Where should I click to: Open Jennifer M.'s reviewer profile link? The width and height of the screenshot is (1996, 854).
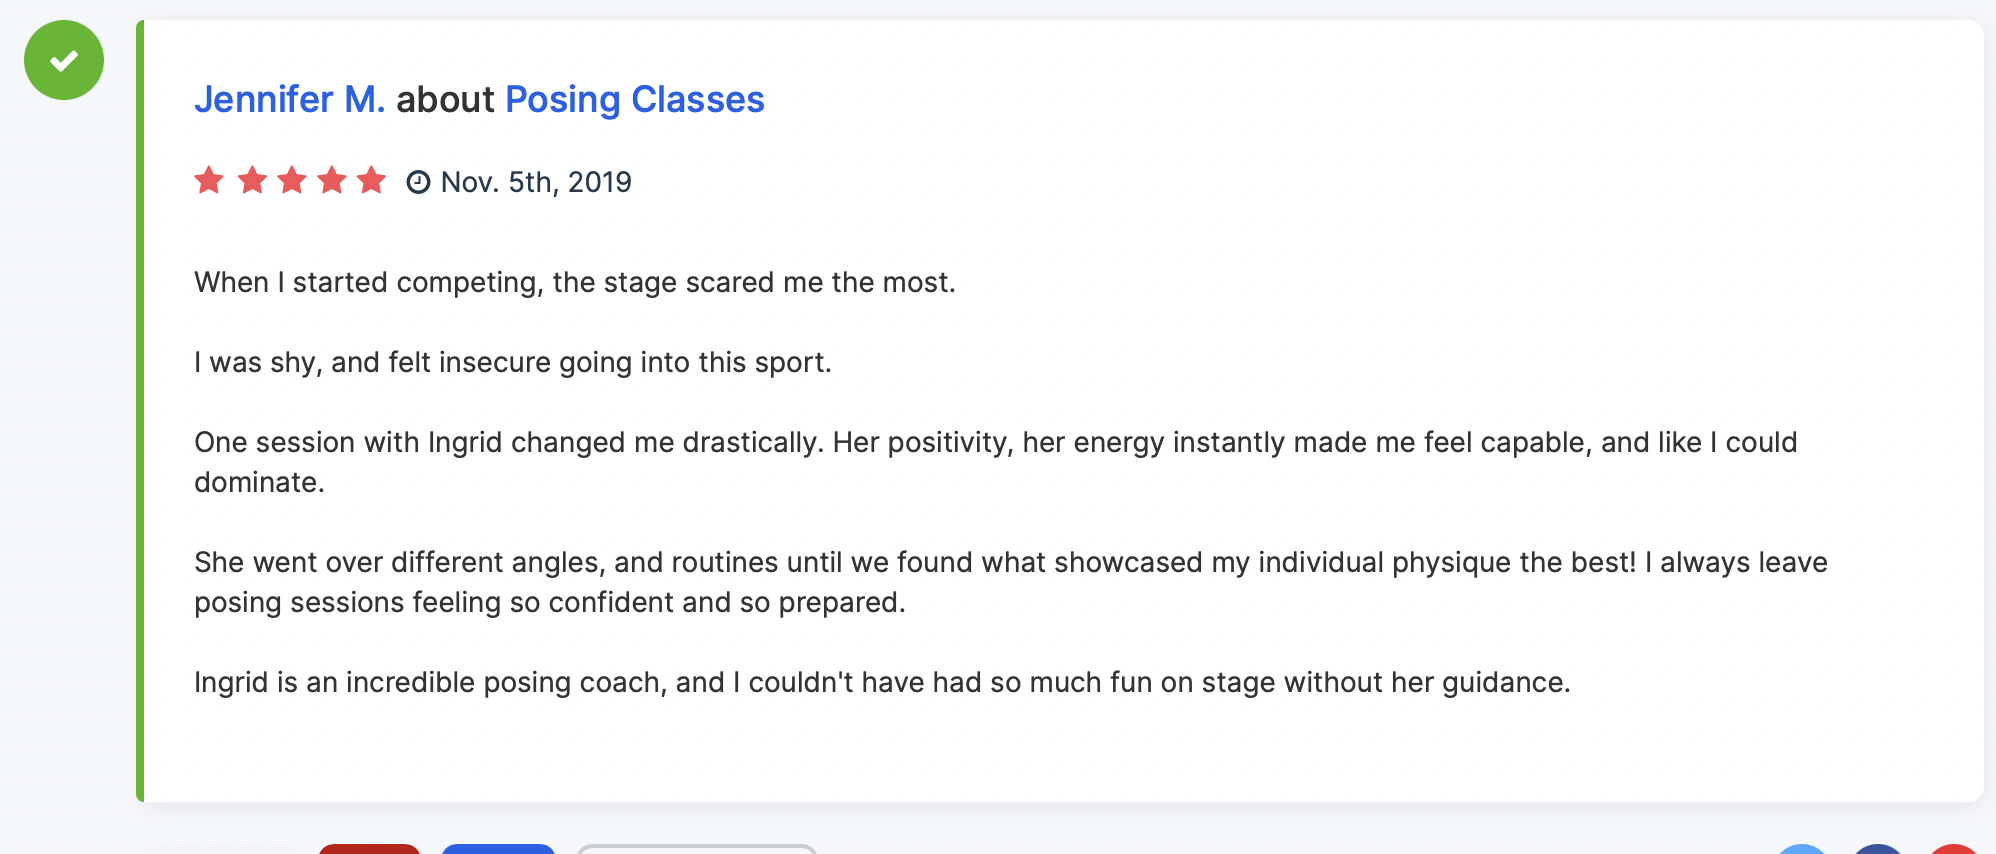[289, 100]
